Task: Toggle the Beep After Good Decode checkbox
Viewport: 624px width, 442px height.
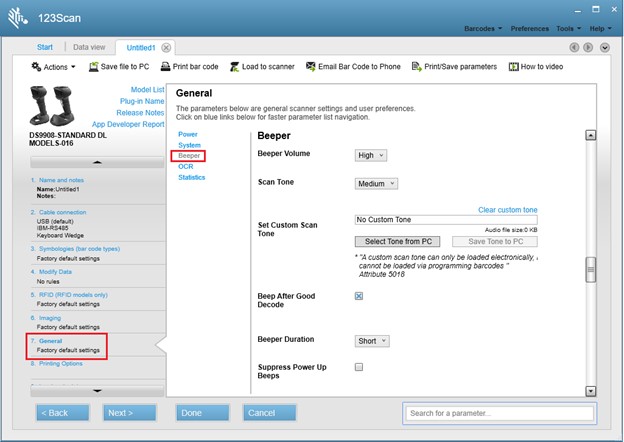Action: pyautogui.click(x=359, y=296)
